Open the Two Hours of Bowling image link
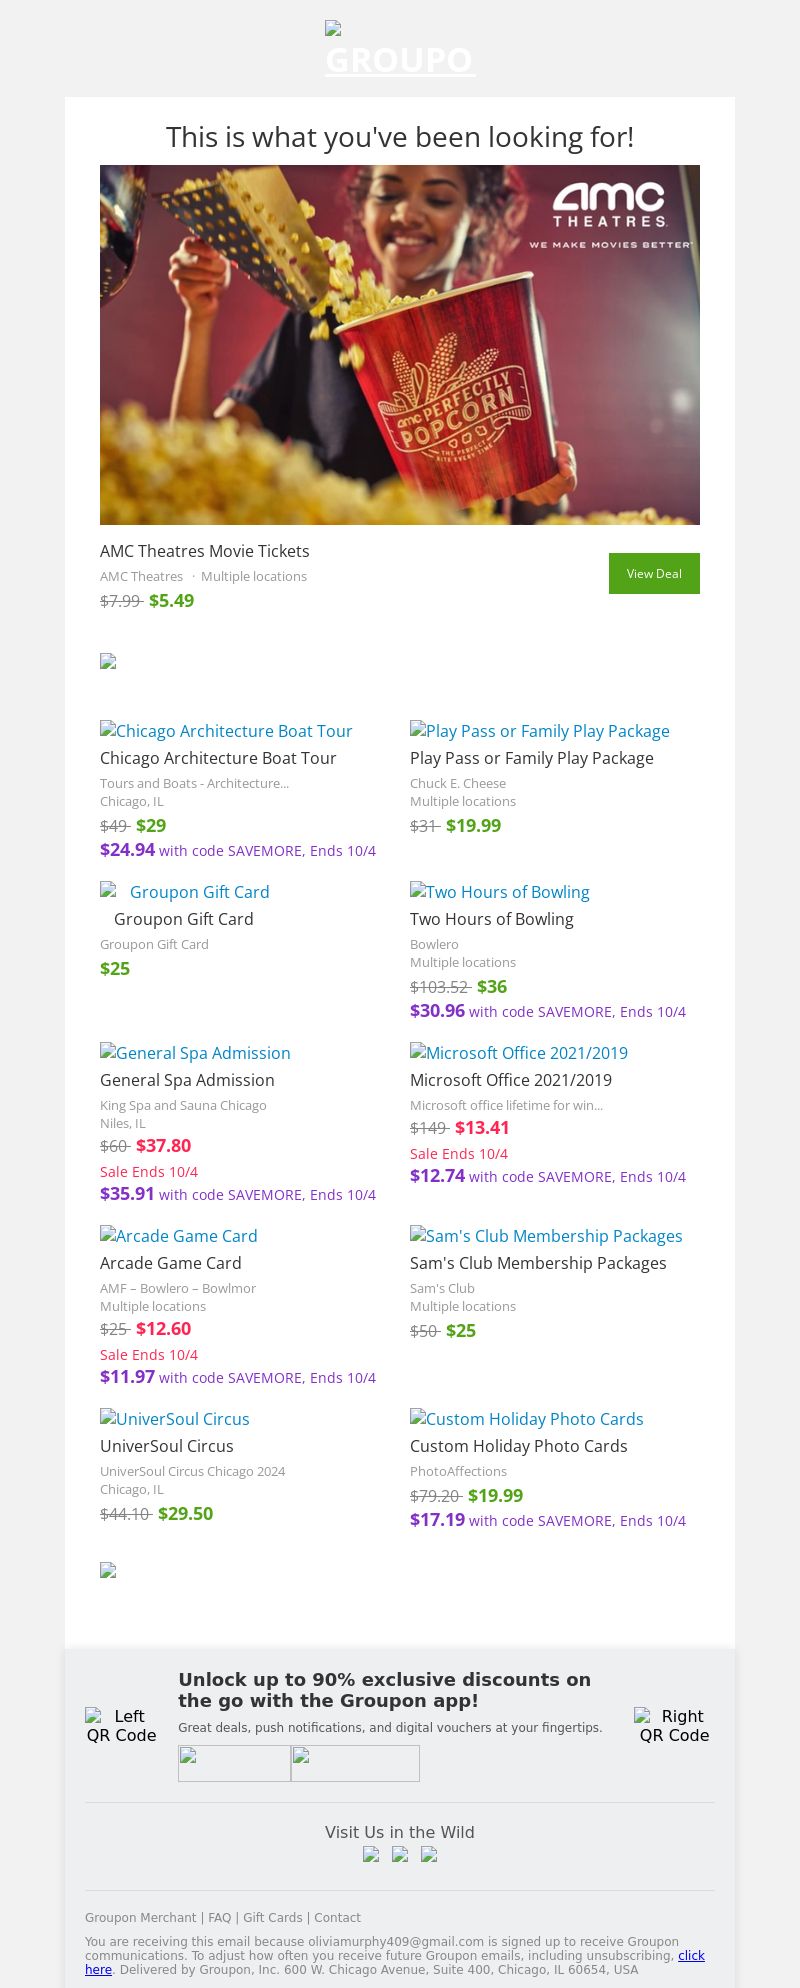Viewport: 800px width, 1988px height. pos(500,892)
